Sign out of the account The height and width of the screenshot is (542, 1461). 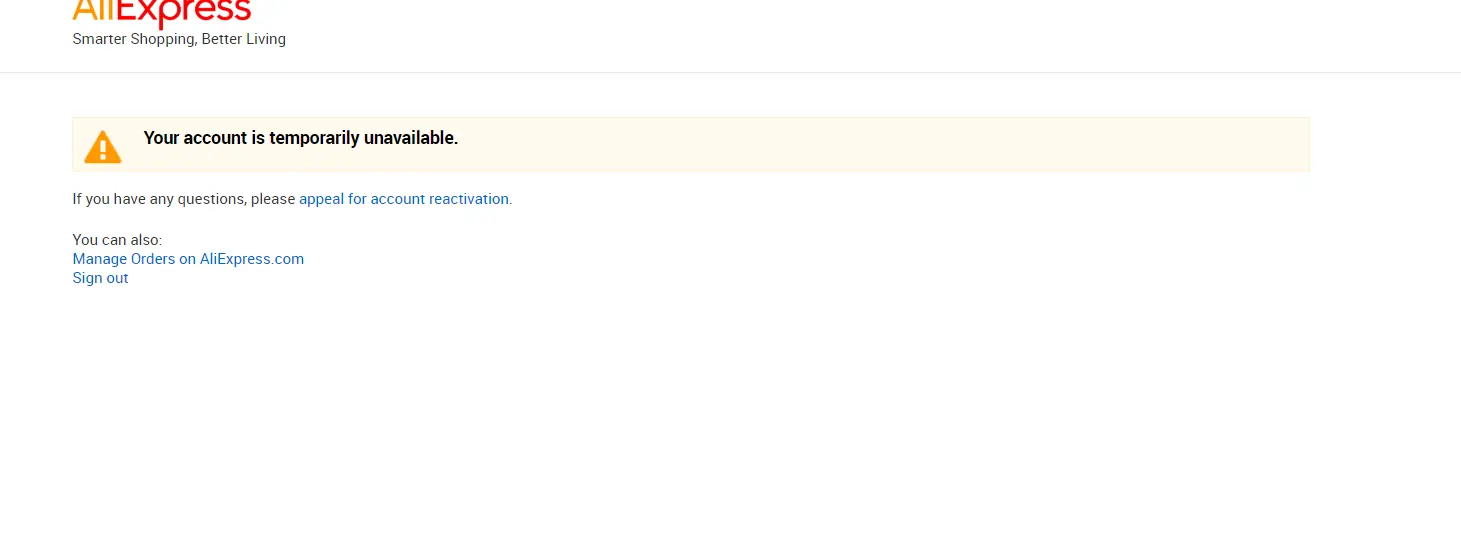click(x=100, y=278)
